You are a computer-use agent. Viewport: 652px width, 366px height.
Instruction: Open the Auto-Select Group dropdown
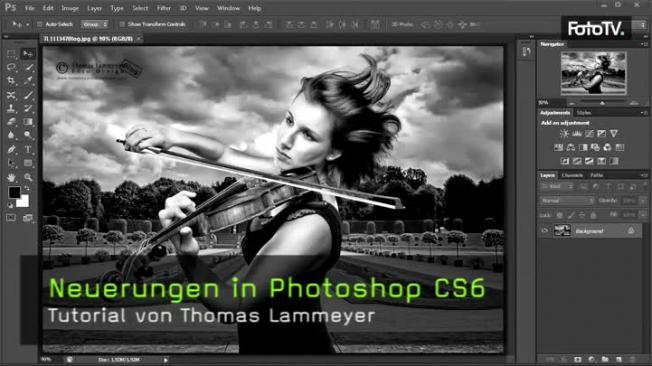click(x=94, y=25)
